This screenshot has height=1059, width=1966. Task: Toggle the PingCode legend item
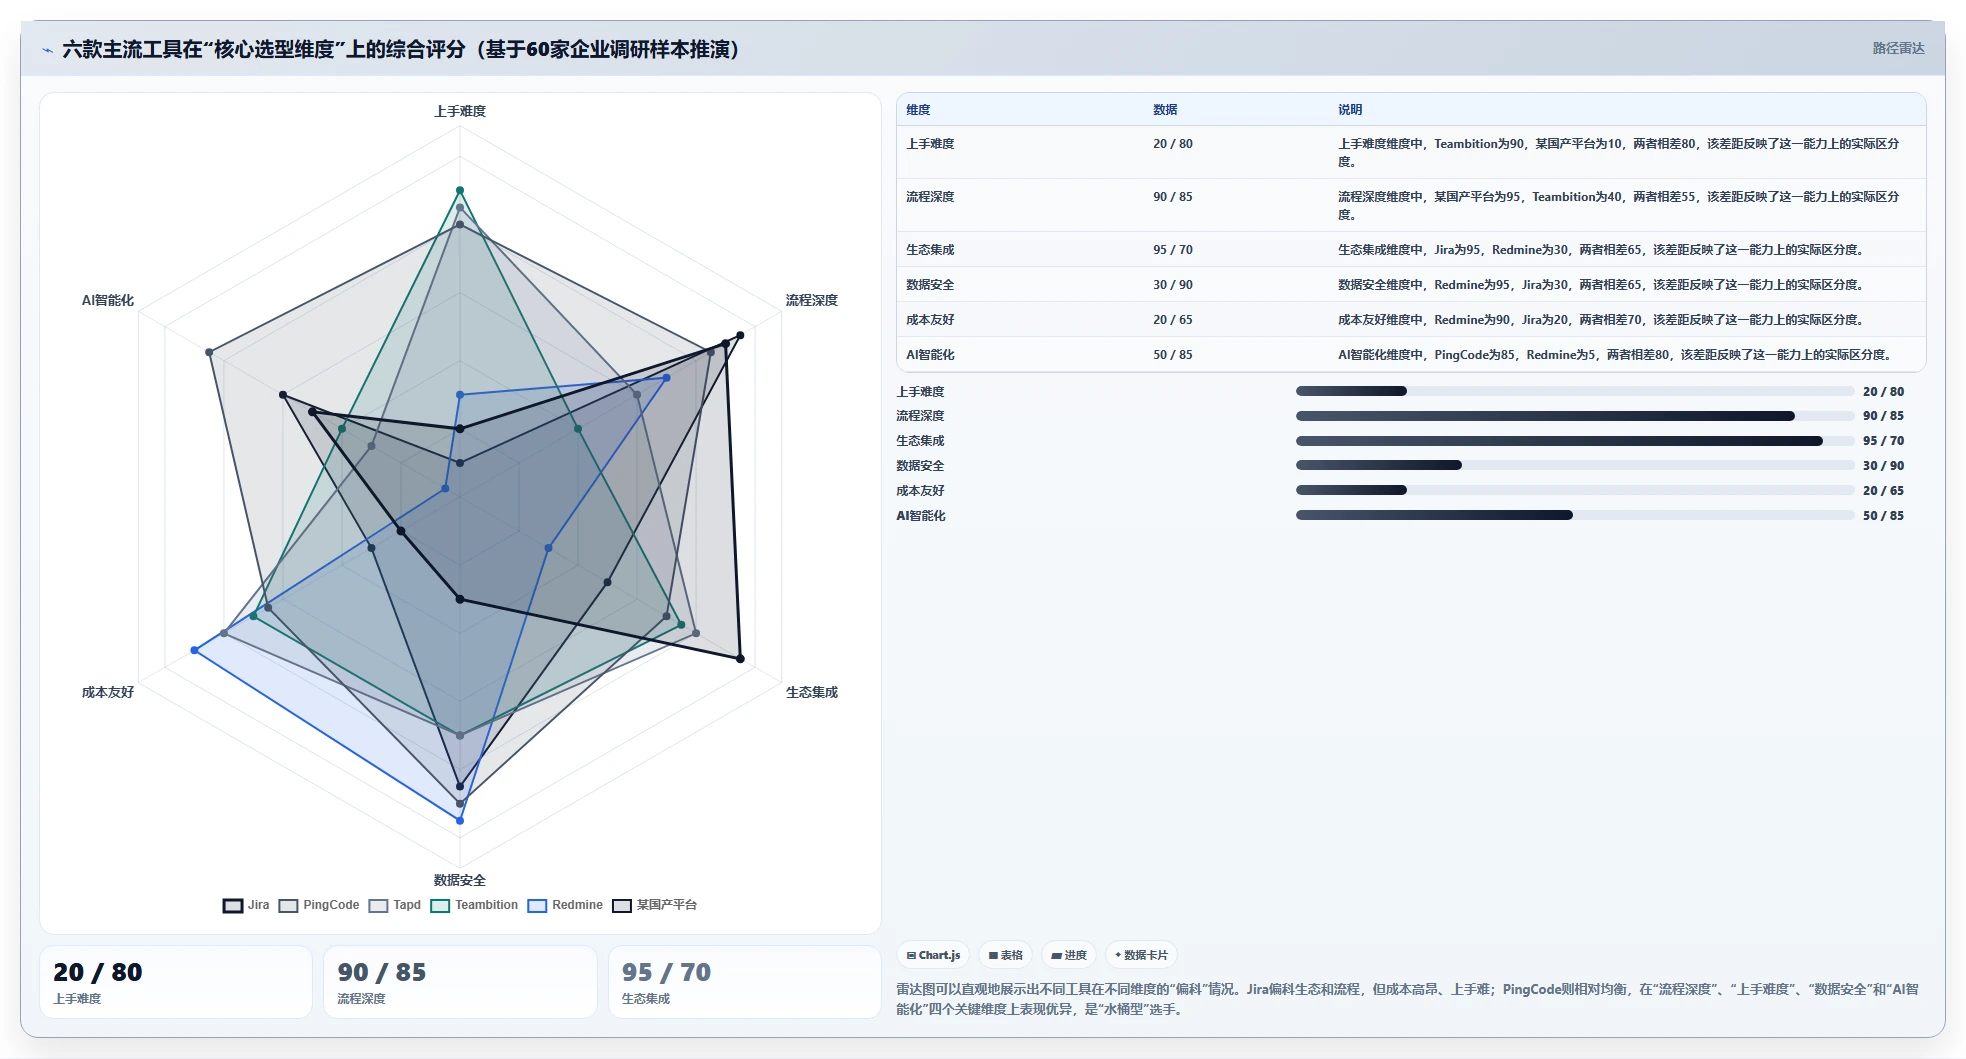coord(319,905)
